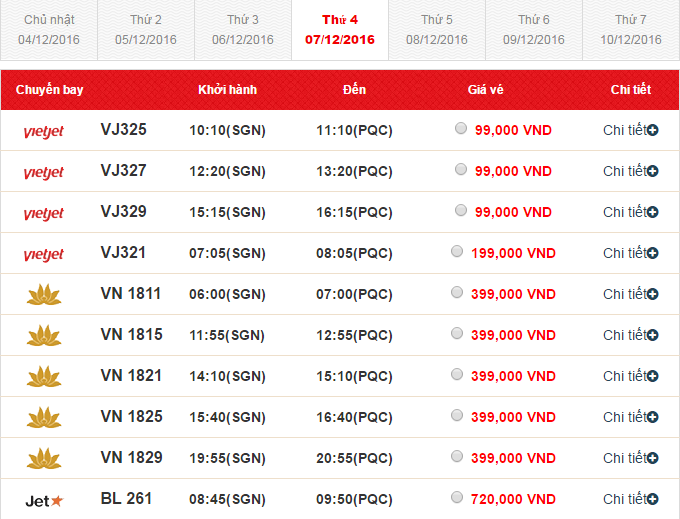Choose the 199,000 VND fare for VJ321

[x=457, y=252]
